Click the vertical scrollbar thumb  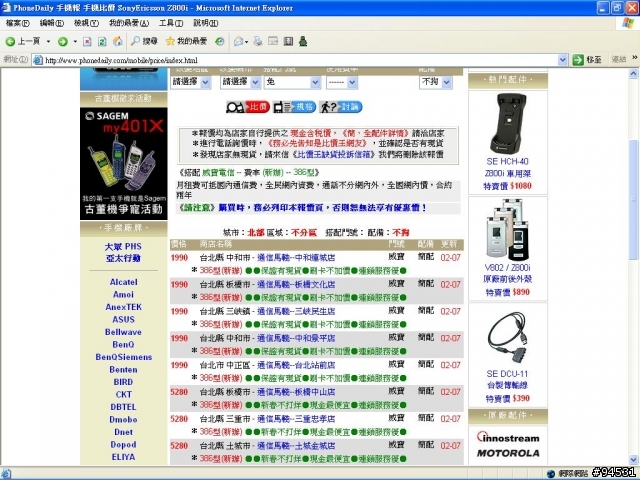(x=633, y=200)
